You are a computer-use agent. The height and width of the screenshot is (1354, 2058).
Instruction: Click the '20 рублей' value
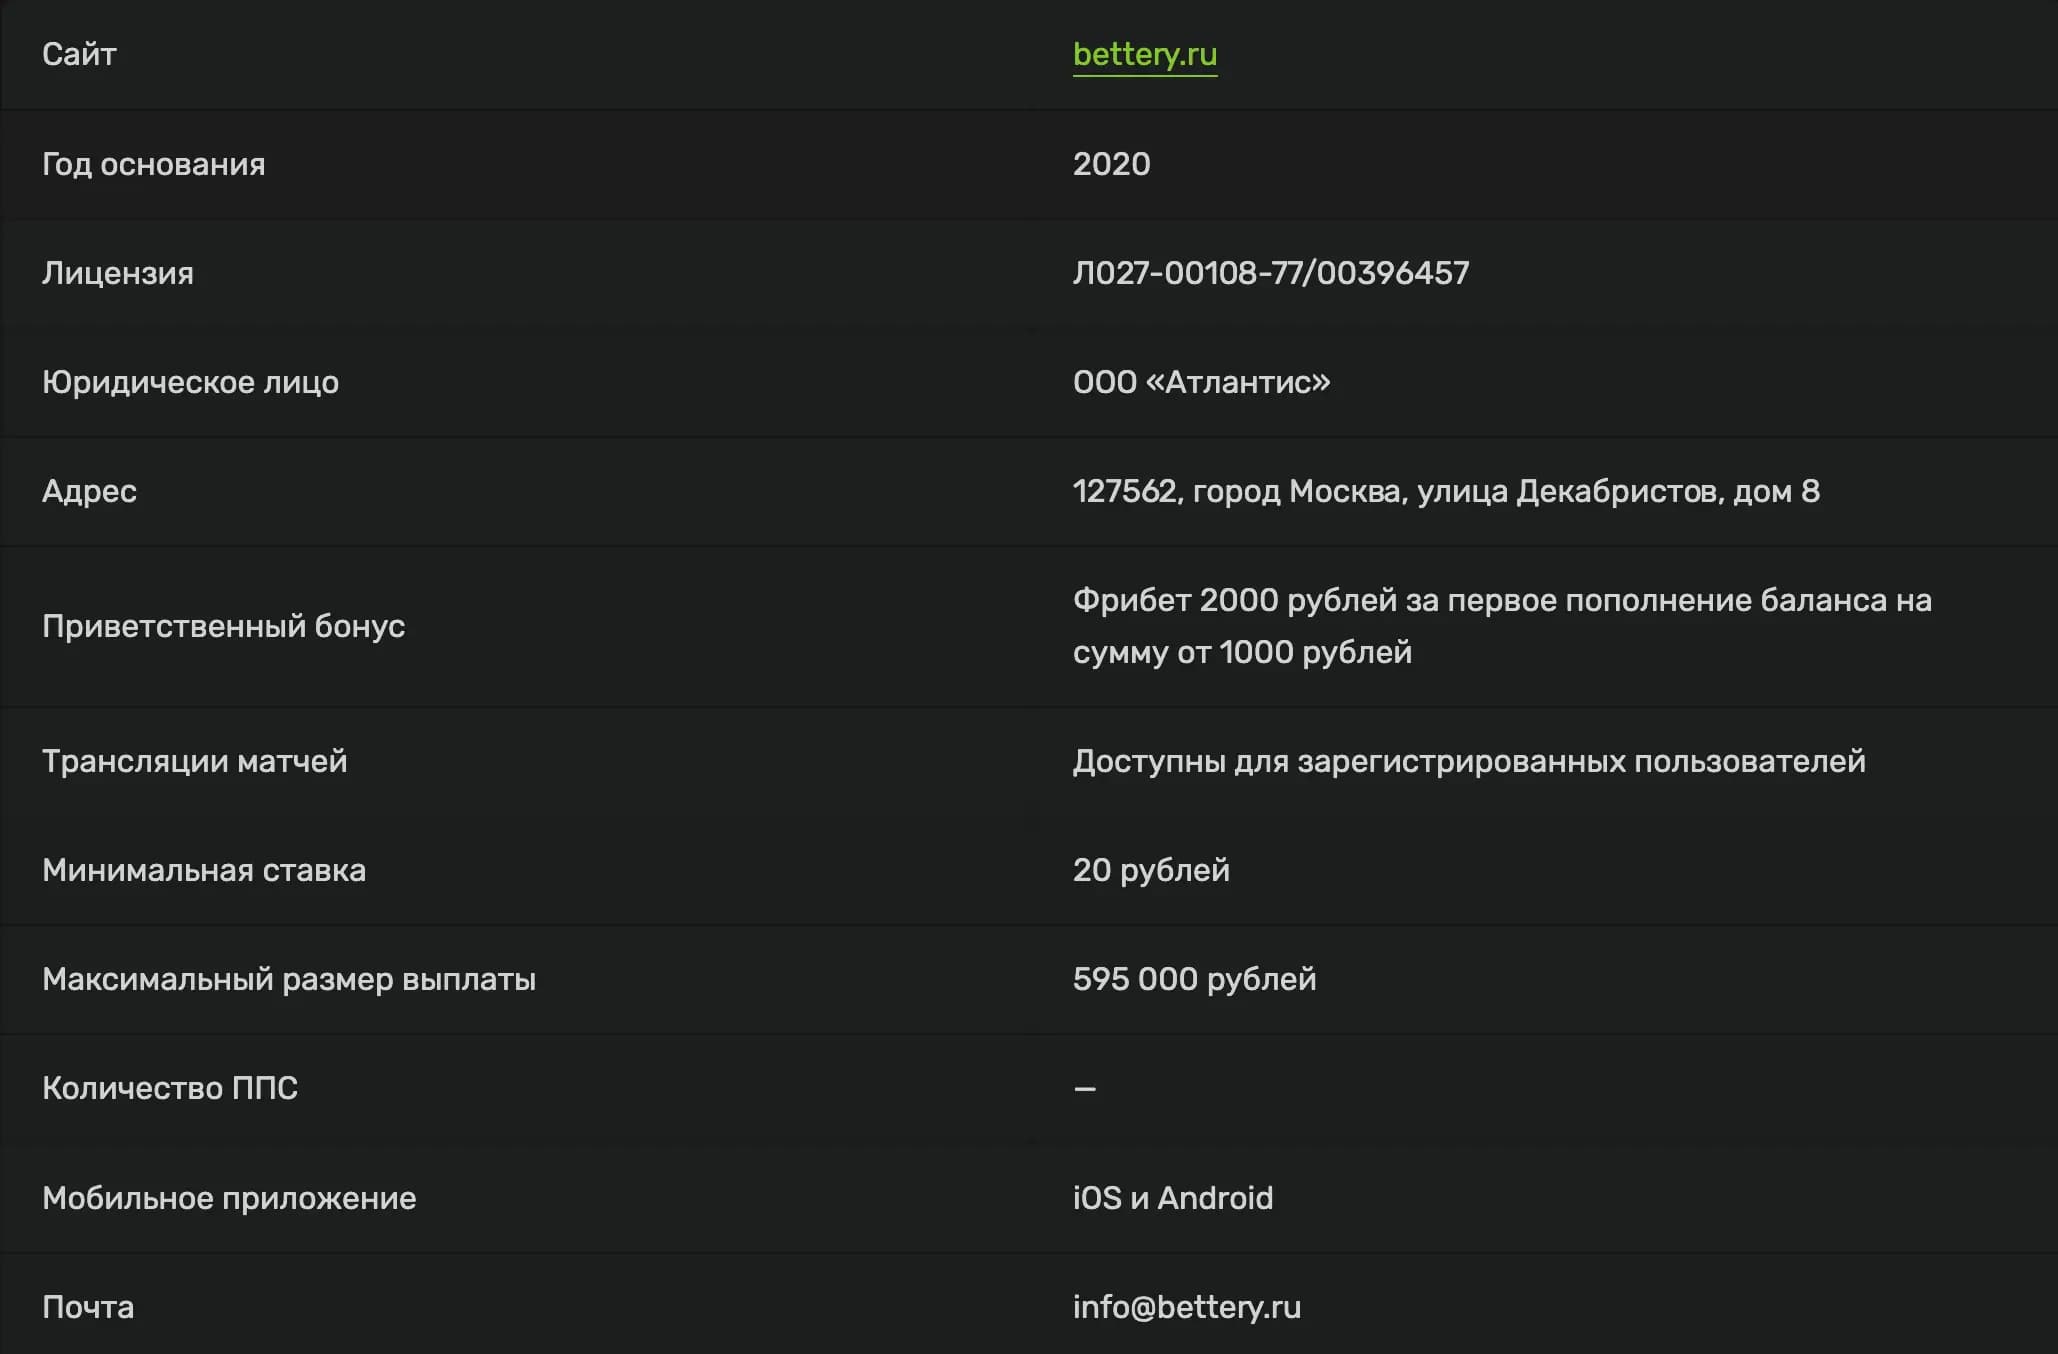tap(1151, 870)
